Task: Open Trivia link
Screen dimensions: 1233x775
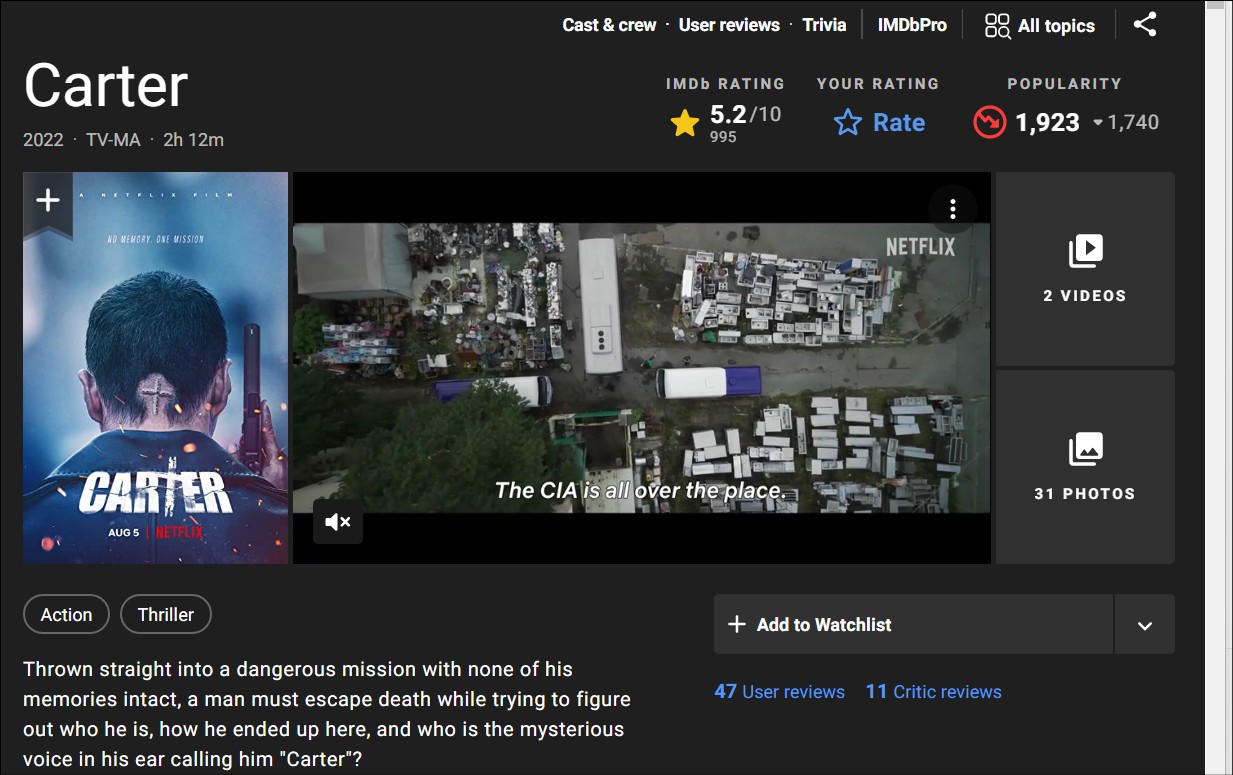Action: pyautogui.click(x=824, y=25)
